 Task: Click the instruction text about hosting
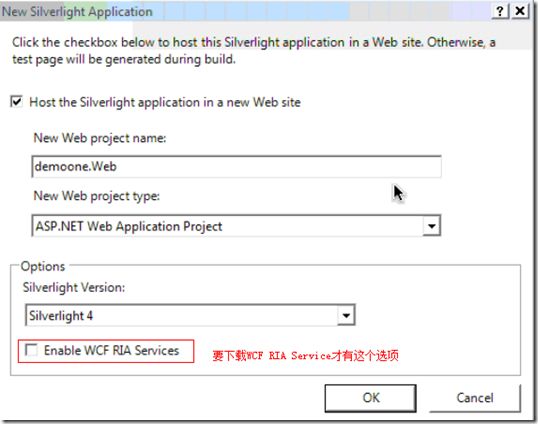click(x=254, y=51)
